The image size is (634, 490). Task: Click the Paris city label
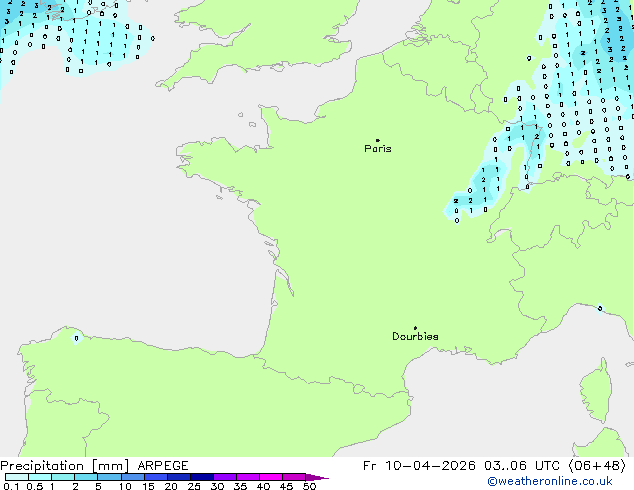tap(378, 149)
